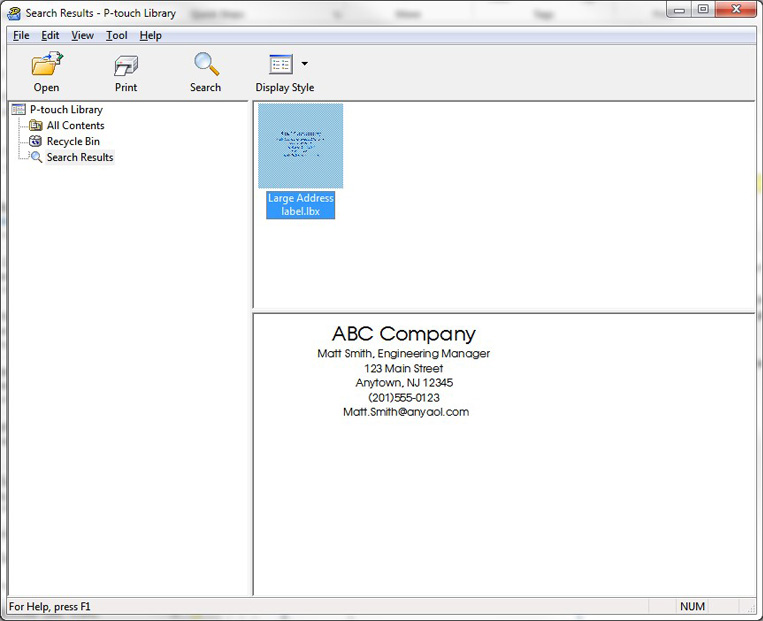Click the Recycle Bin tree icon
763x621 pixels.
[x=36, y=142]
